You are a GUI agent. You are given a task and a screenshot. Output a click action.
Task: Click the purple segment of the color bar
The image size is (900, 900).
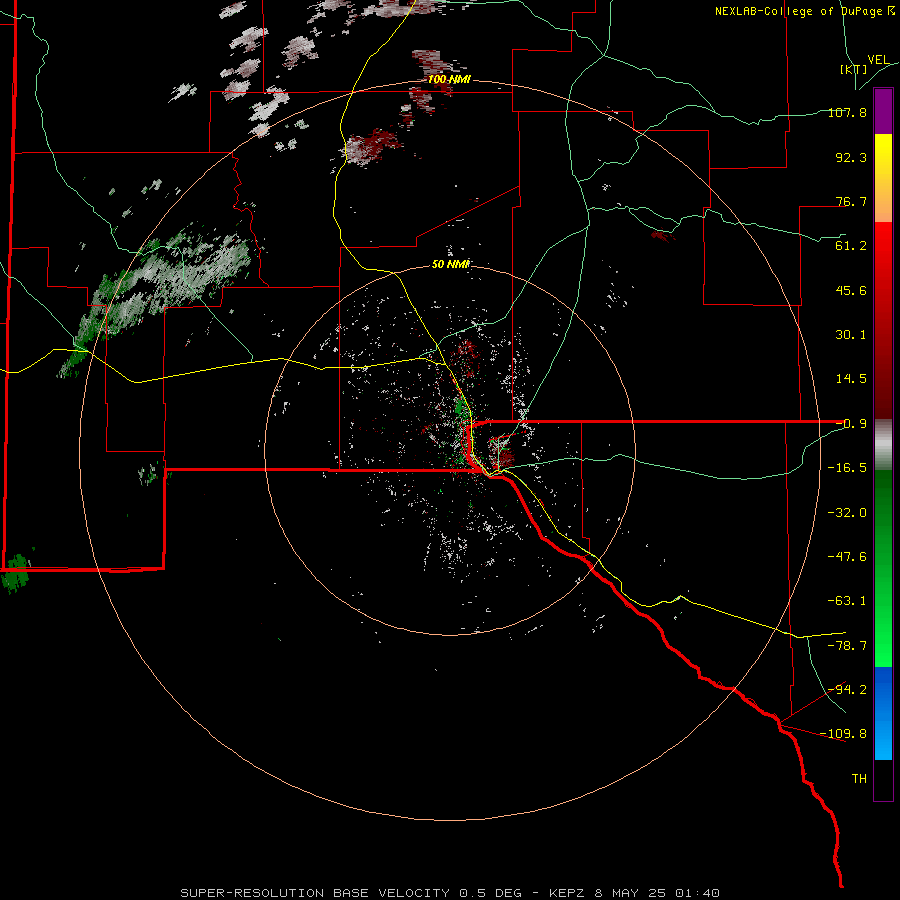[x=883, y=111]
